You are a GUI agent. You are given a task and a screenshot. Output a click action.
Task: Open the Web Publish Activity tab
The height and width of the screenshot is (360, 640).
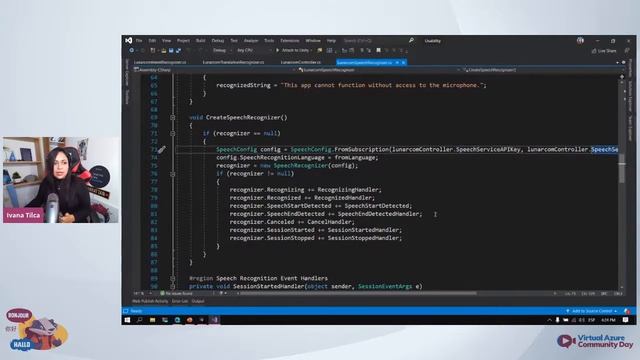[150, 301]
